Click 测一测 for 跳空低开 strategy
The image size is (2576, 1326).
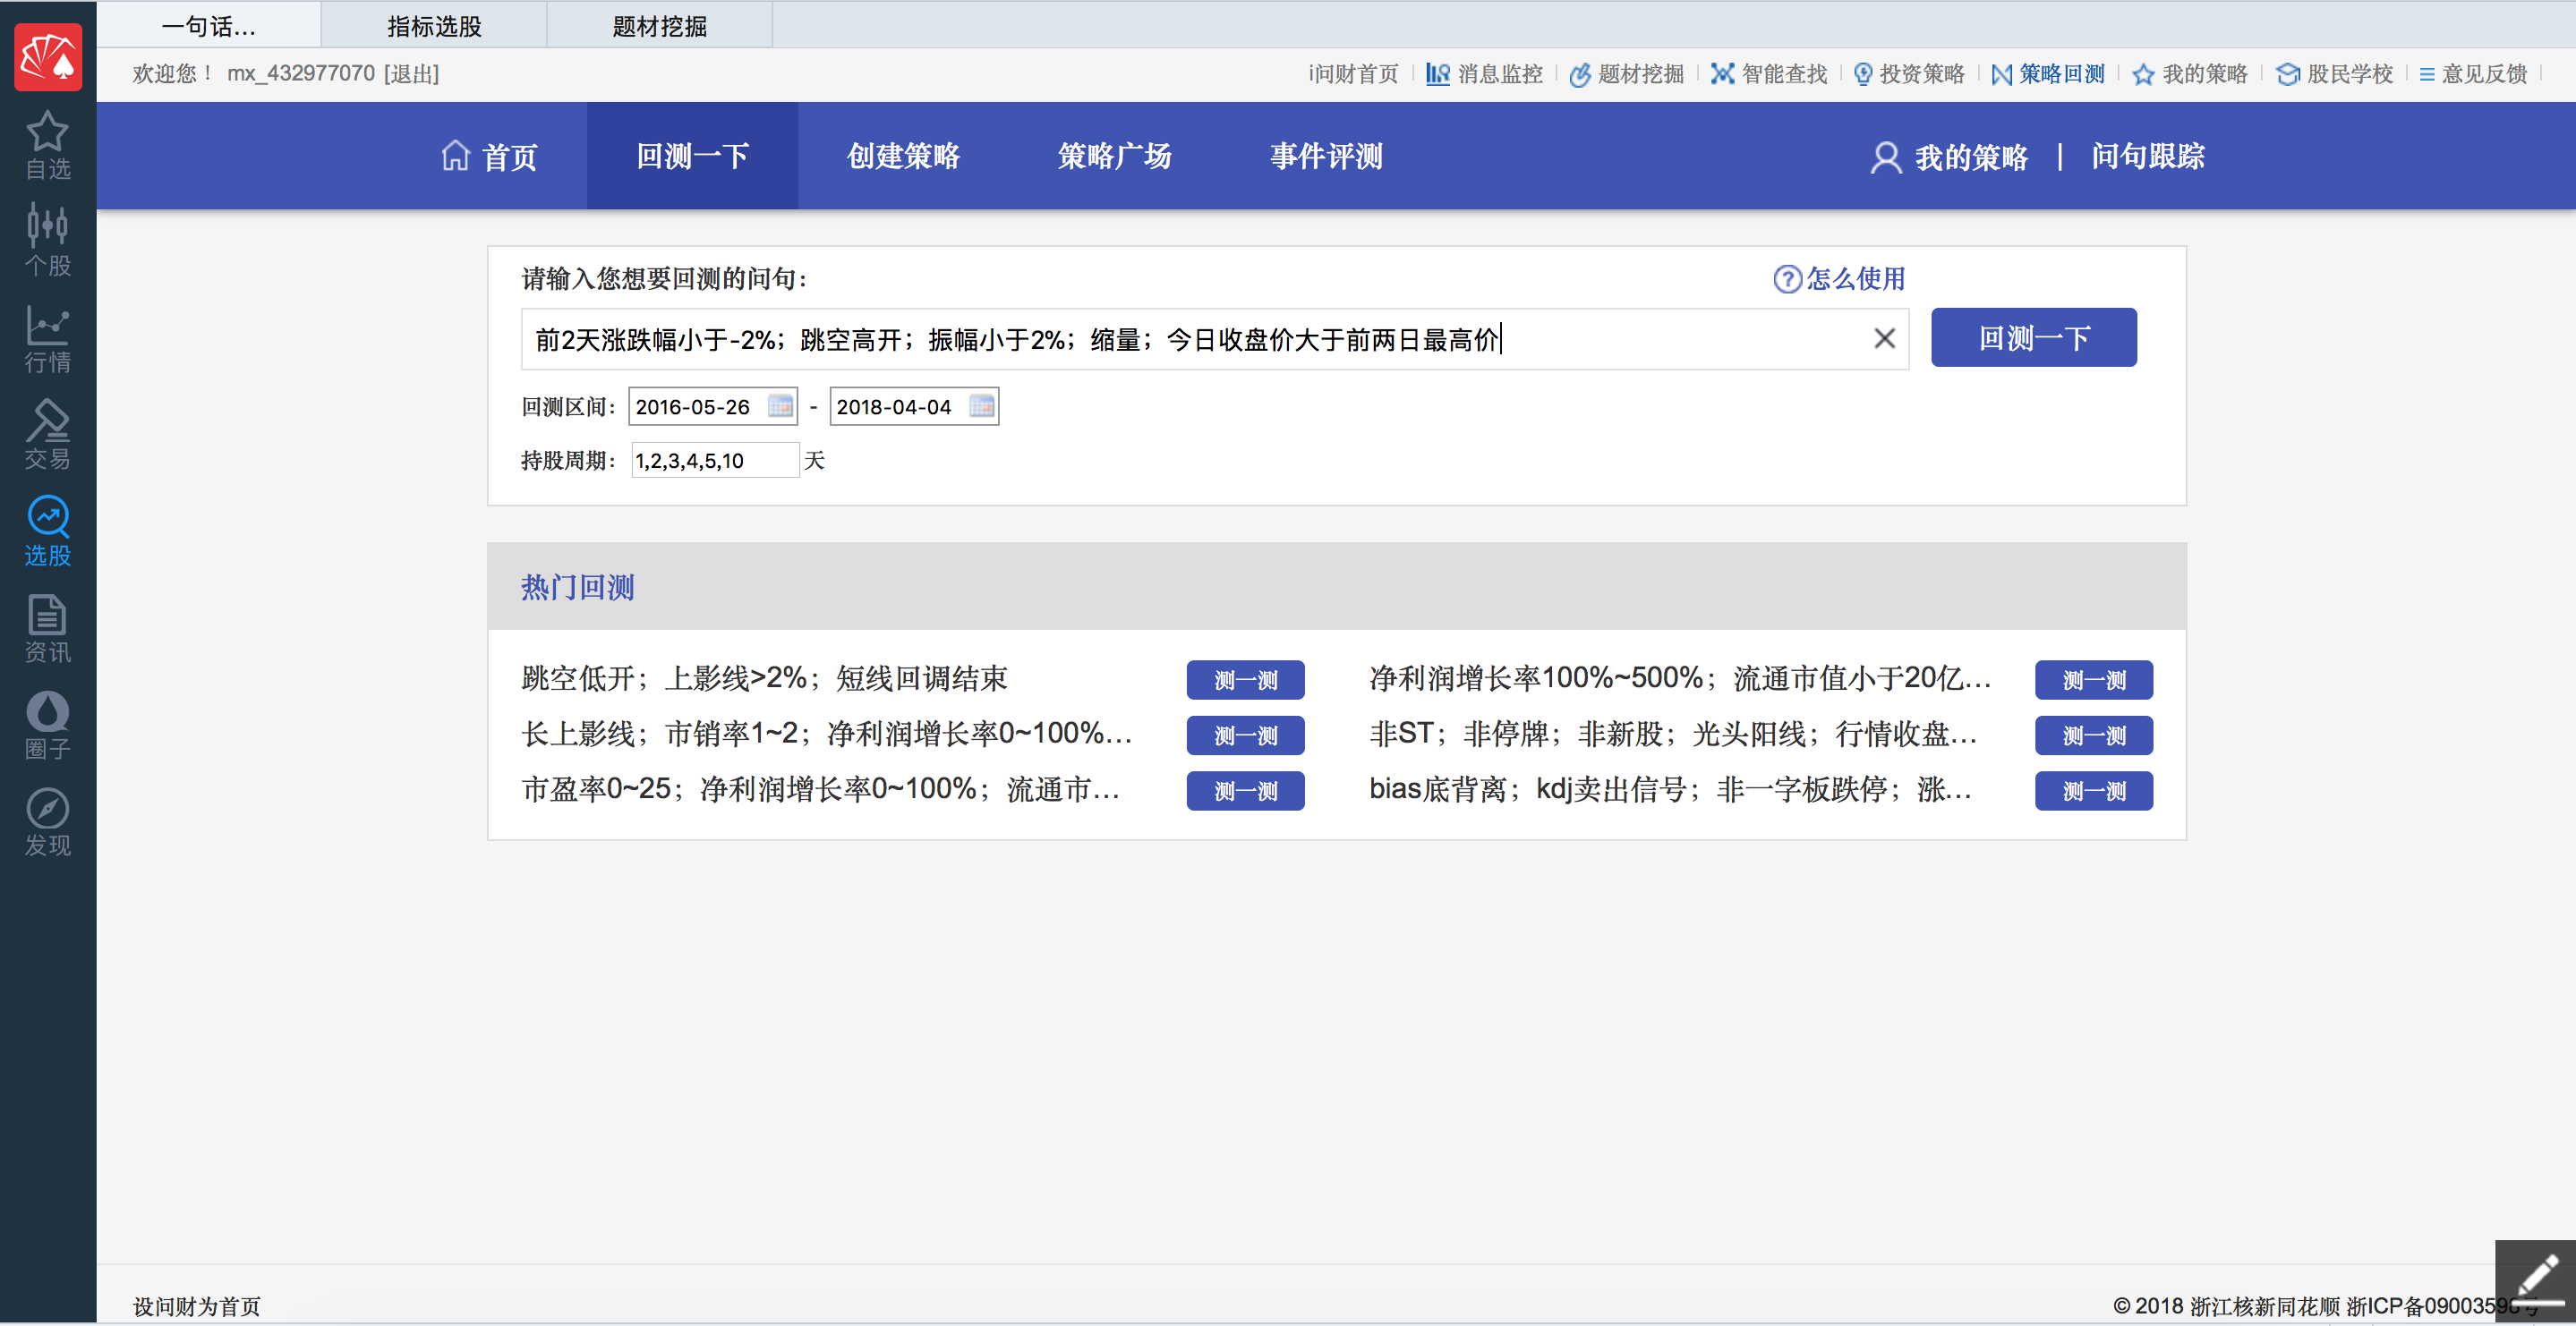point(1245,680)
